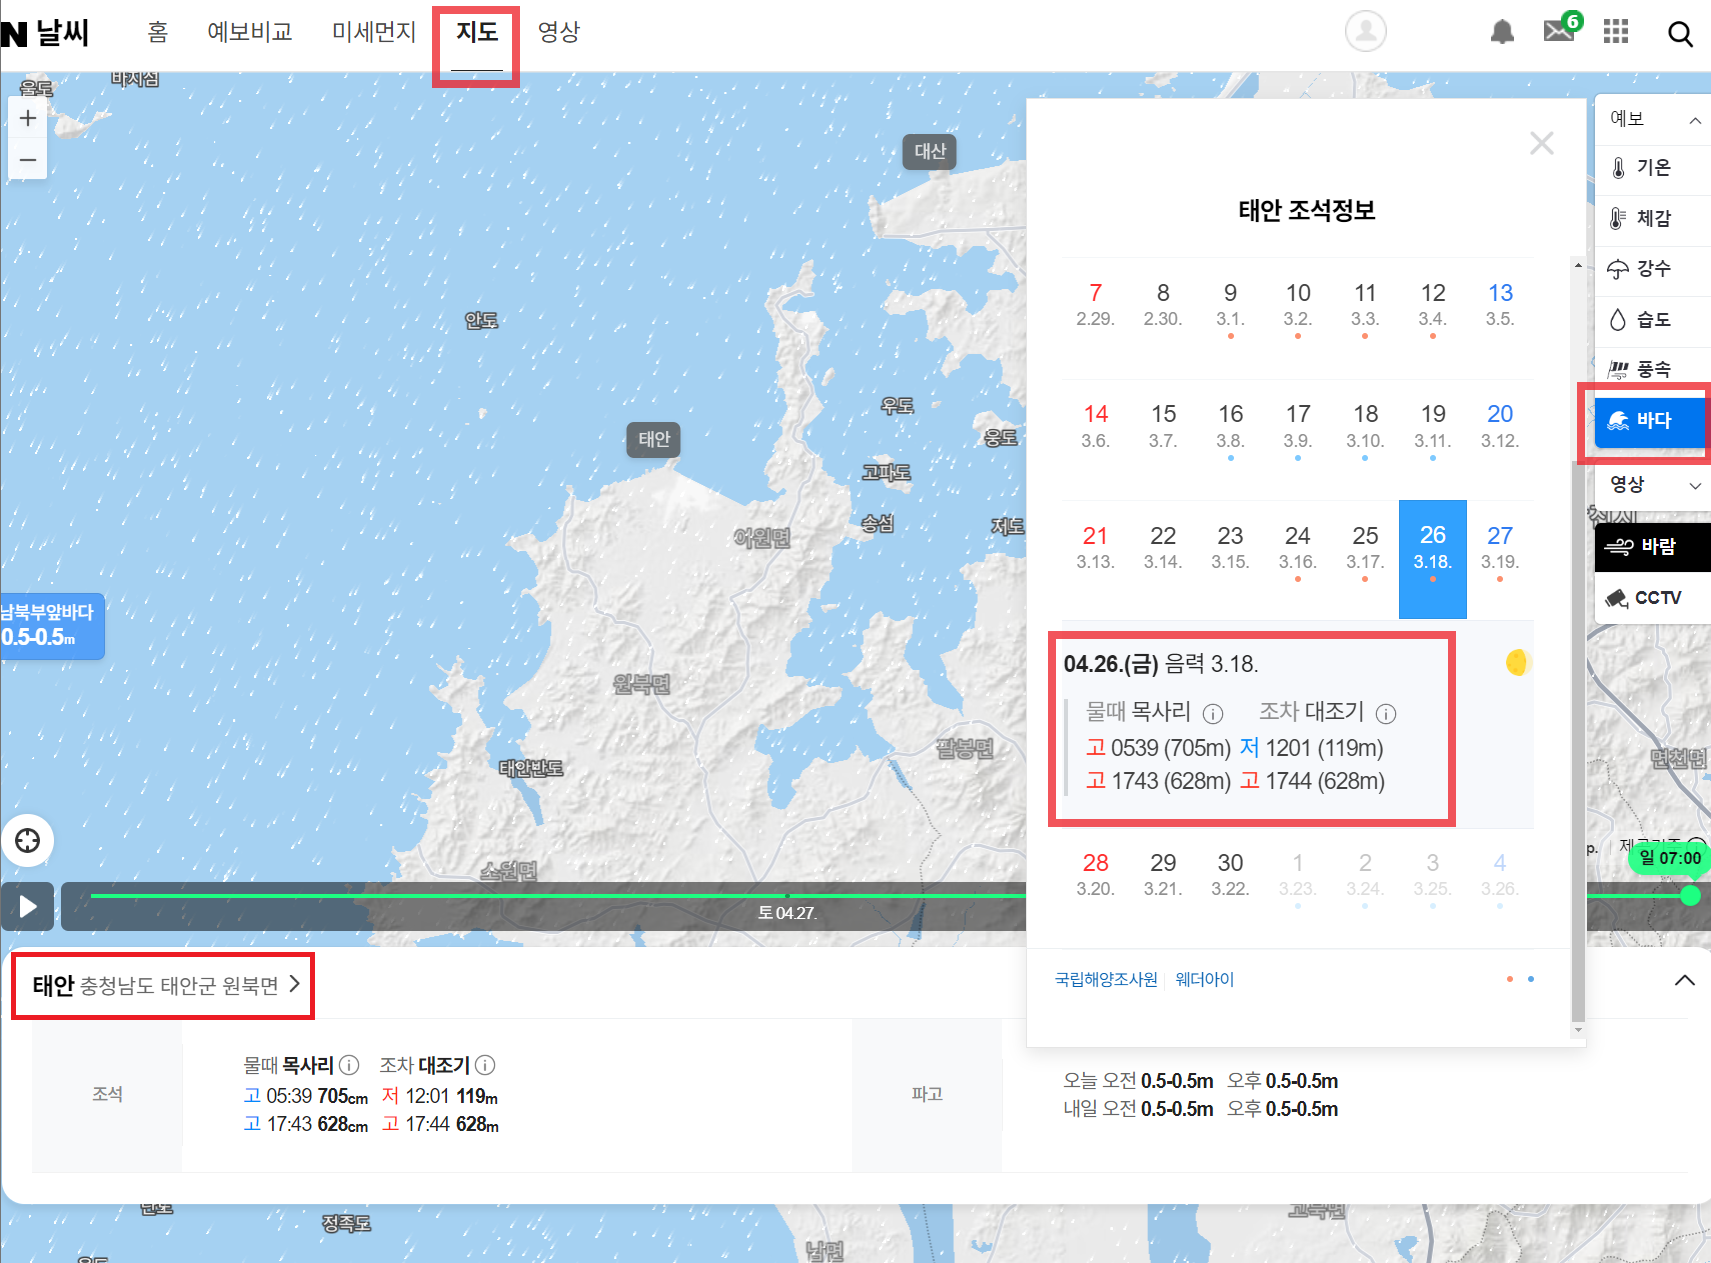Collapse the 예보 section chevron
Viewport: 1711px width, 1263px height.
click(x=1695, y=119)
